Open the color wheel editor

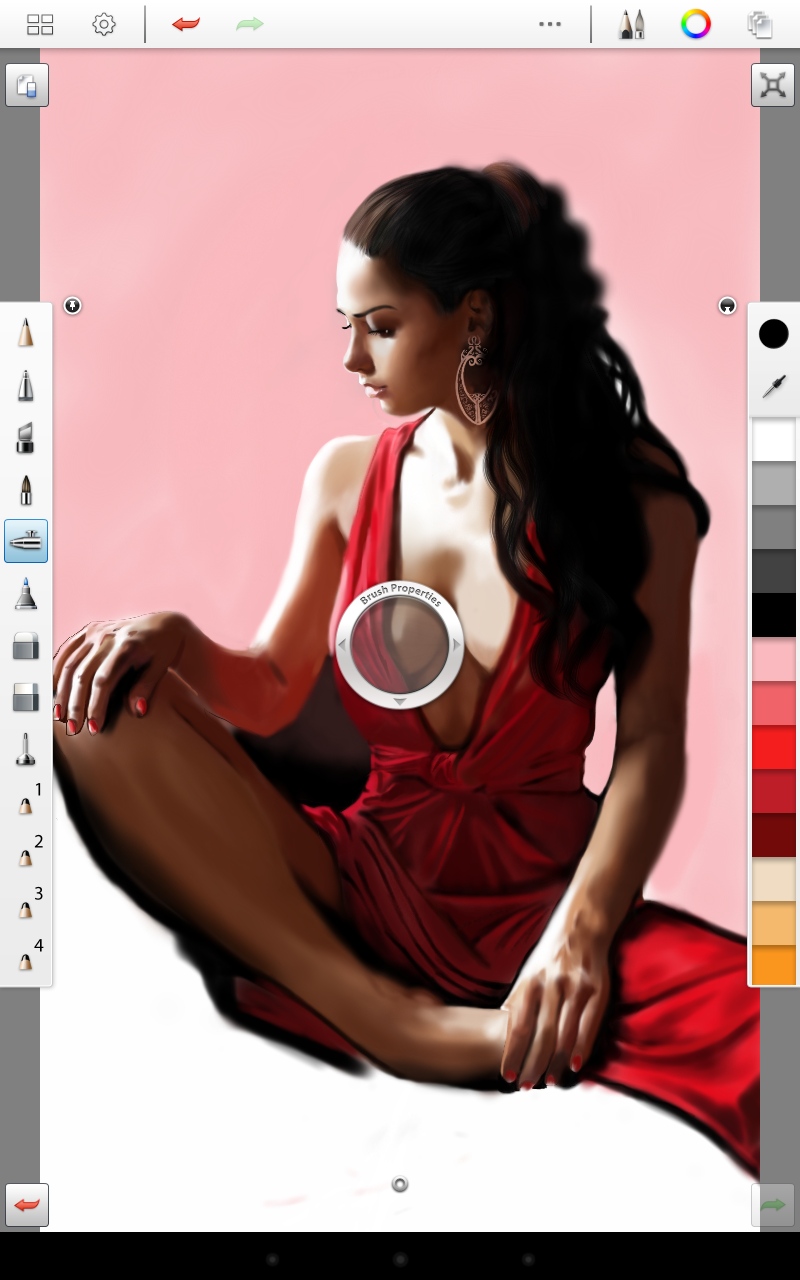pyautogui.click(x=696, y=25)
